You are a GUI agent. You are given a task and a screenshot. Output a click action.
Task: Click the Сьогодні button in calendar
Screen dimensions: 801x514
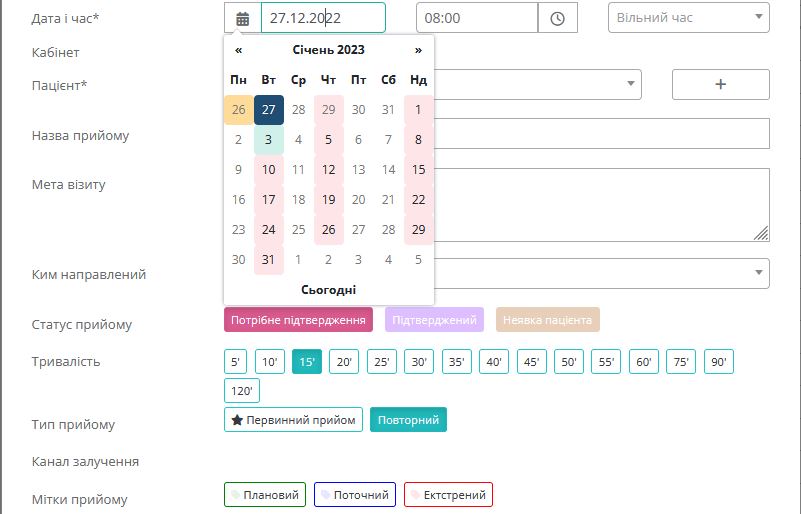coord(328,290)
